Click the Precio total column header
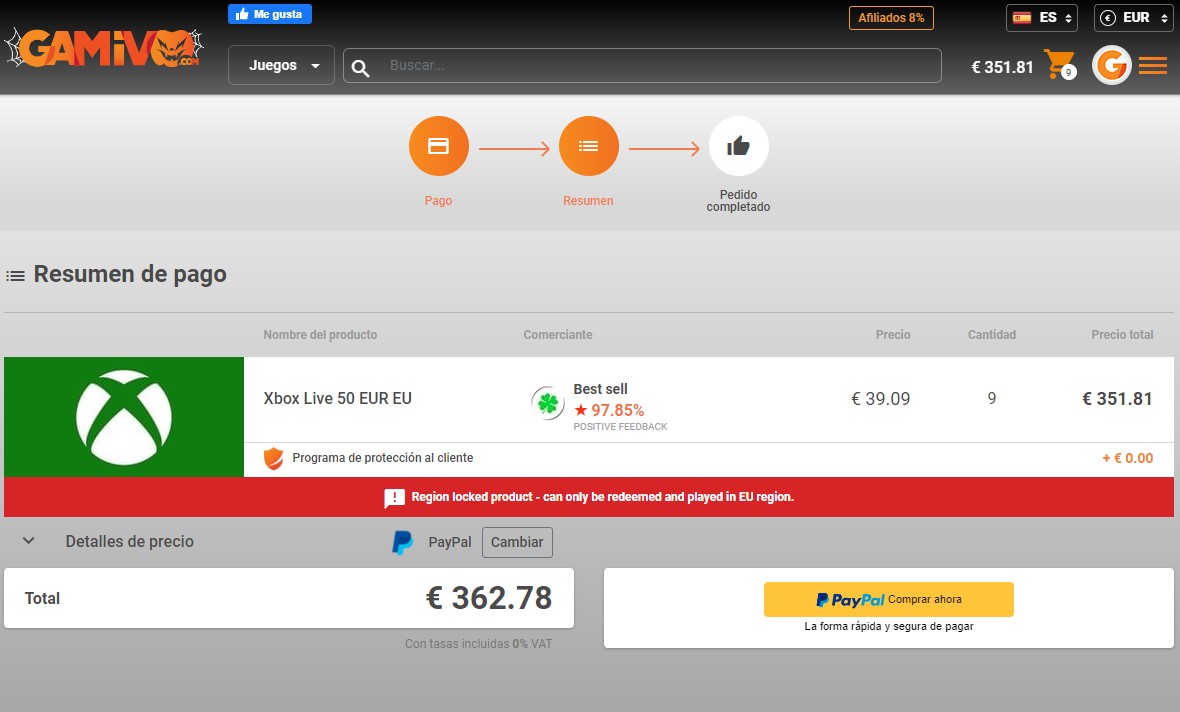Screen dimensions: 1180x712 [1122, 335]
